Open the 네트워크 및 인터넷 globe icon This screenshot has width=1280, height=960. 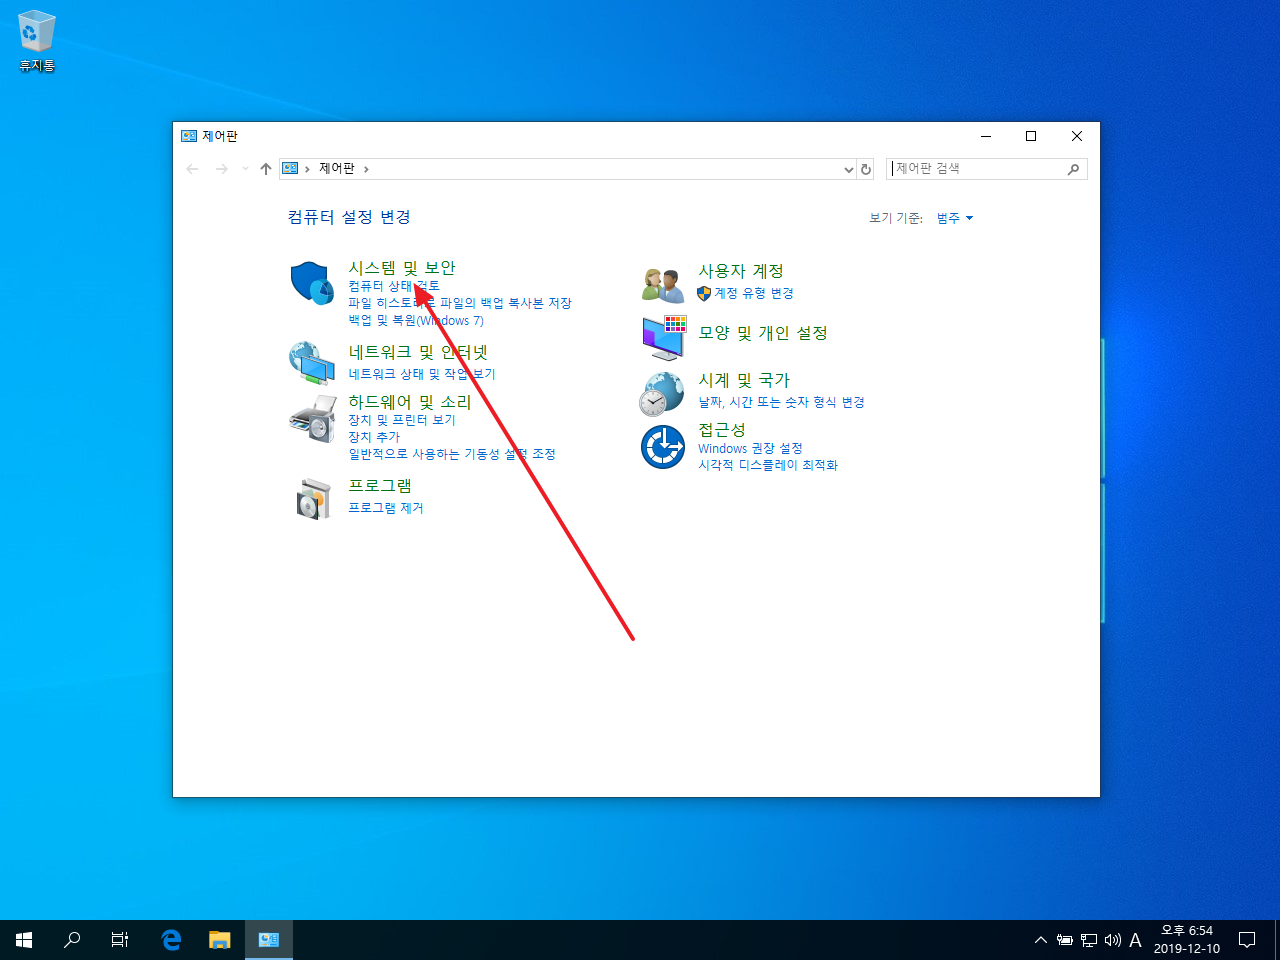pos(312,363)
